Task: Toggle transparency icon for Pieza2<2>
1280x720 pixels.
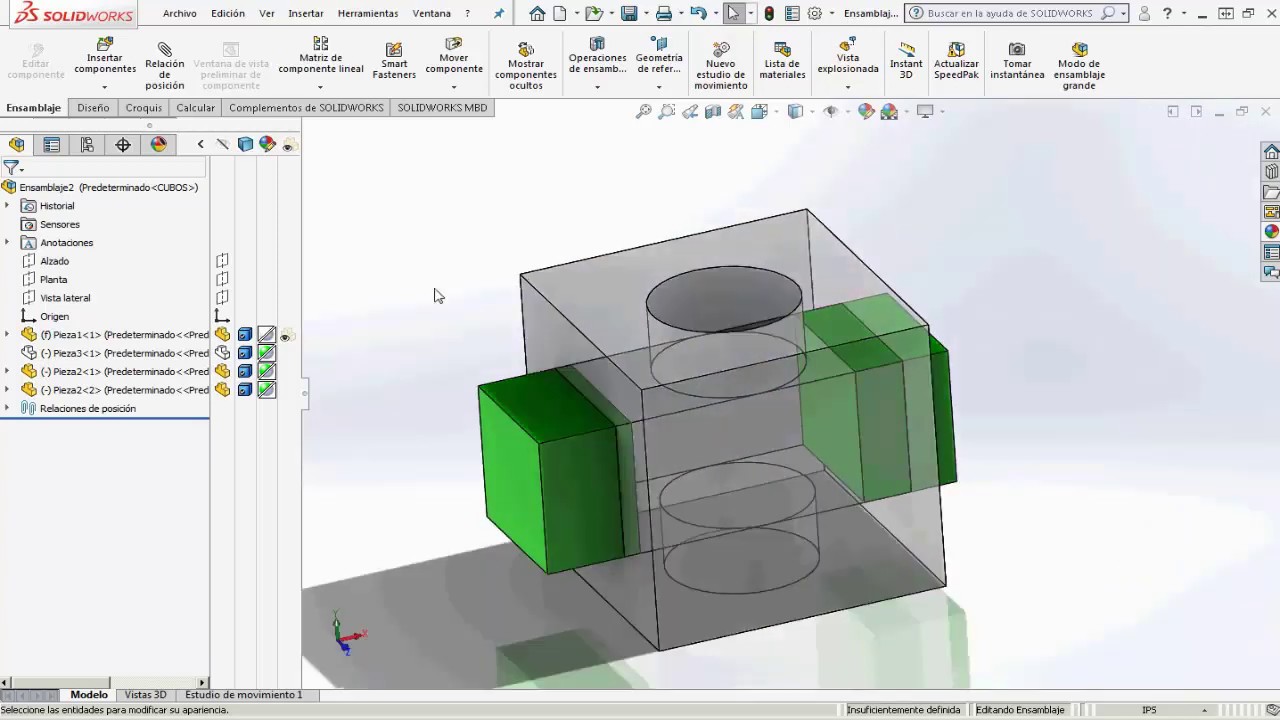Action: pos(266,390)
